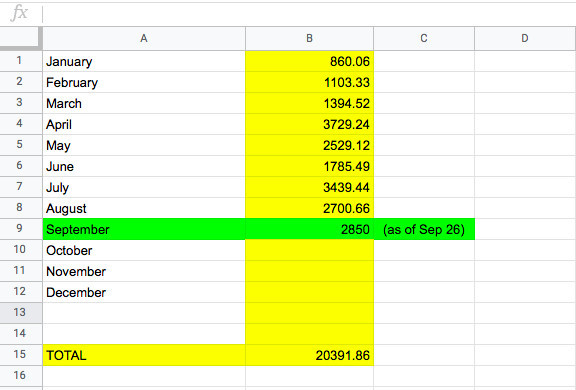Select the 2850 September value cell
The image size is (576, 390).
(310, 229)
